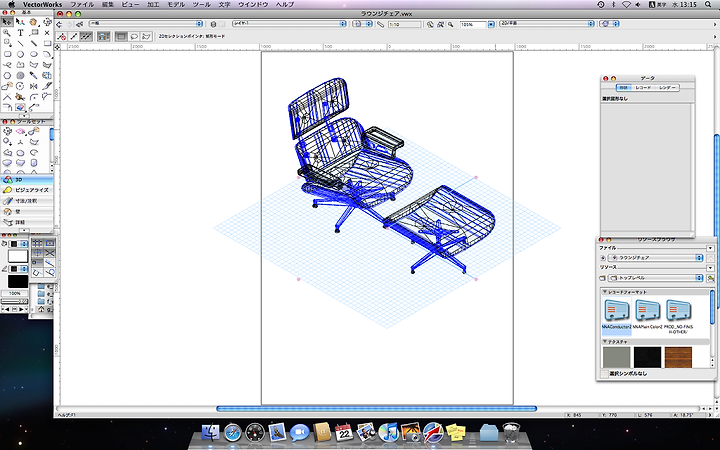Open the トップレベル resource dropdown
720x450 pixels.
(656, 278)
